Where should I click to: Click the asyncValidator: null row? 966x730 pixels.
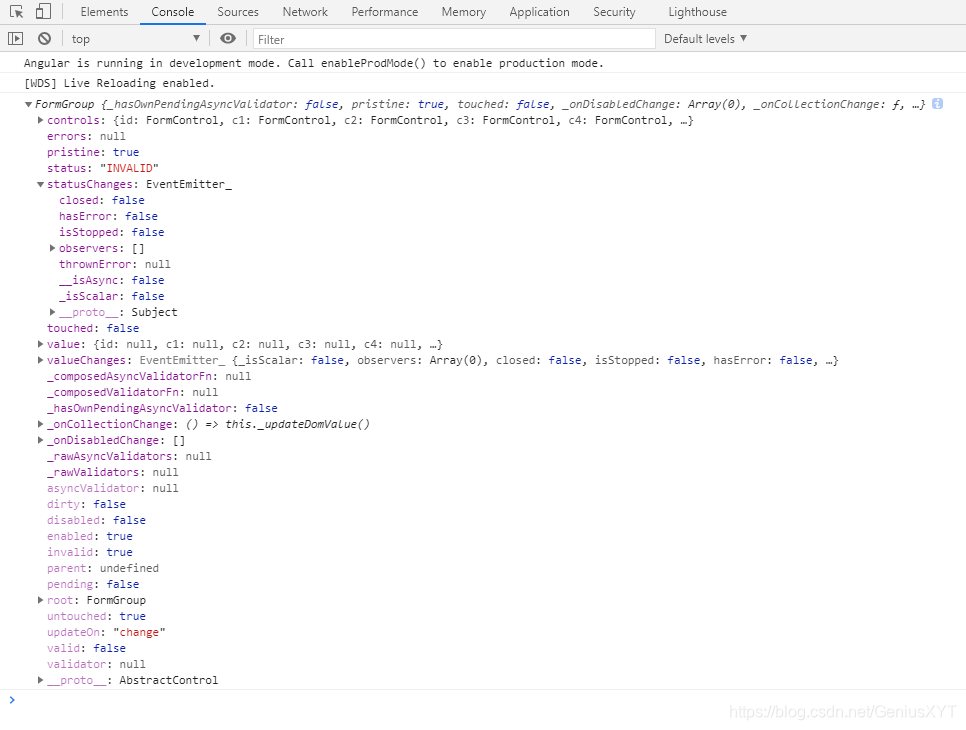[x=113, y=489]
